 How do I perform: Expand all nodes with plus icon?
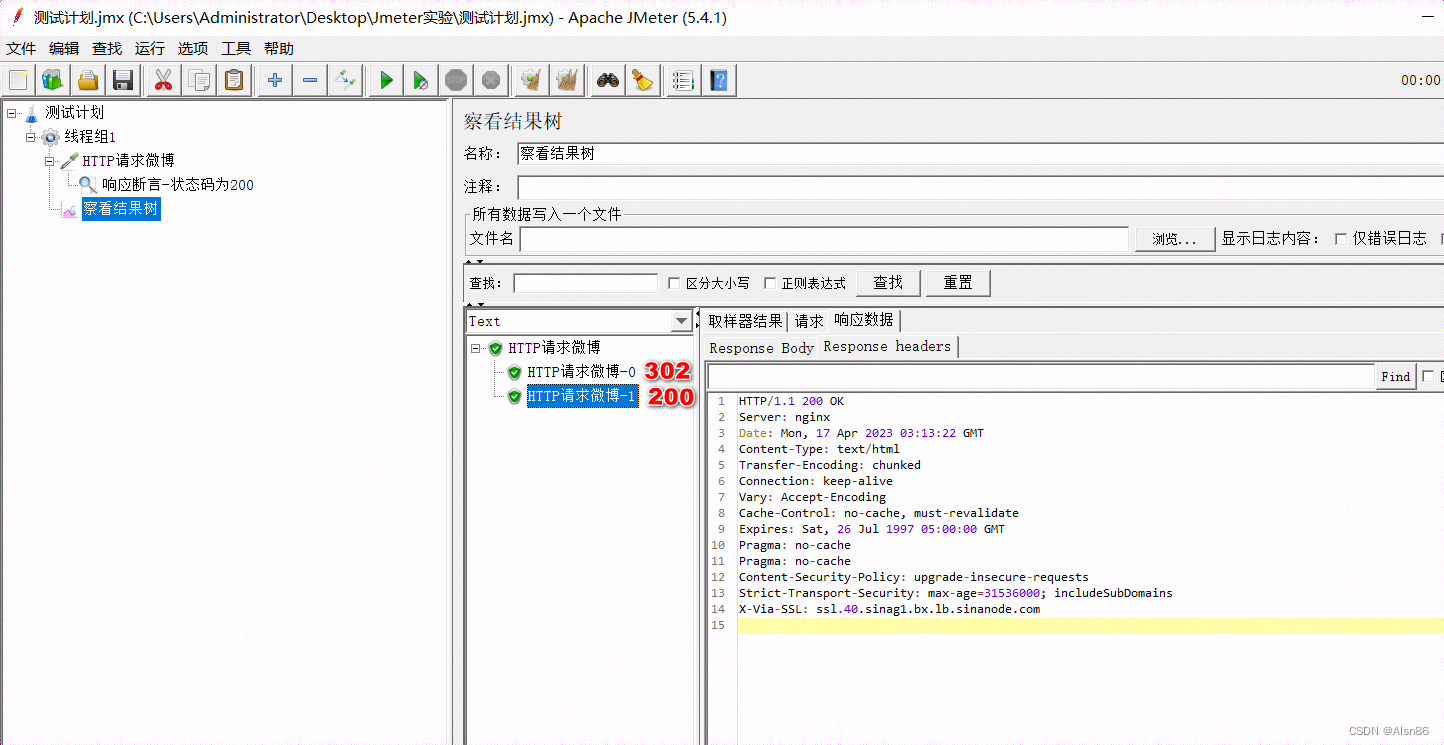(274, 81)
